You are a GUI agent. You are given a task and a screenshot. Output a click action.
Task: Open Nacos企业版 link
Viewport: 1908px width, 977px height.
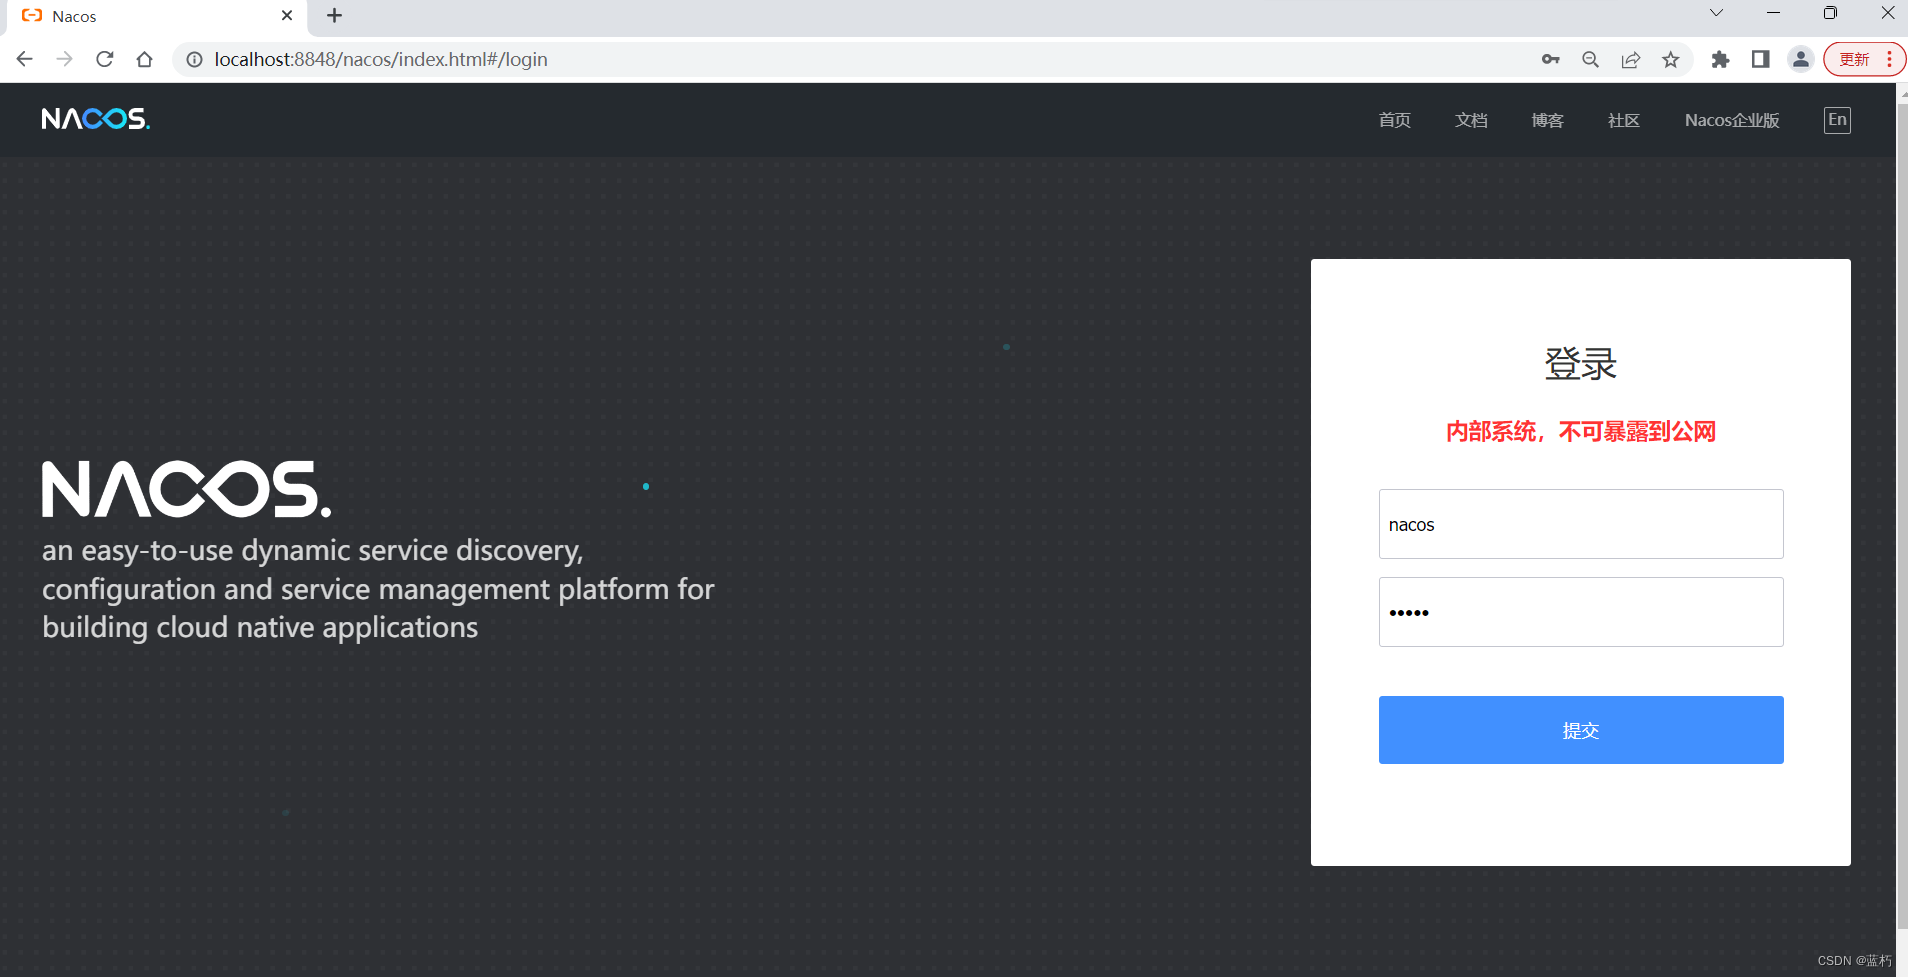tap(1732, 120)
